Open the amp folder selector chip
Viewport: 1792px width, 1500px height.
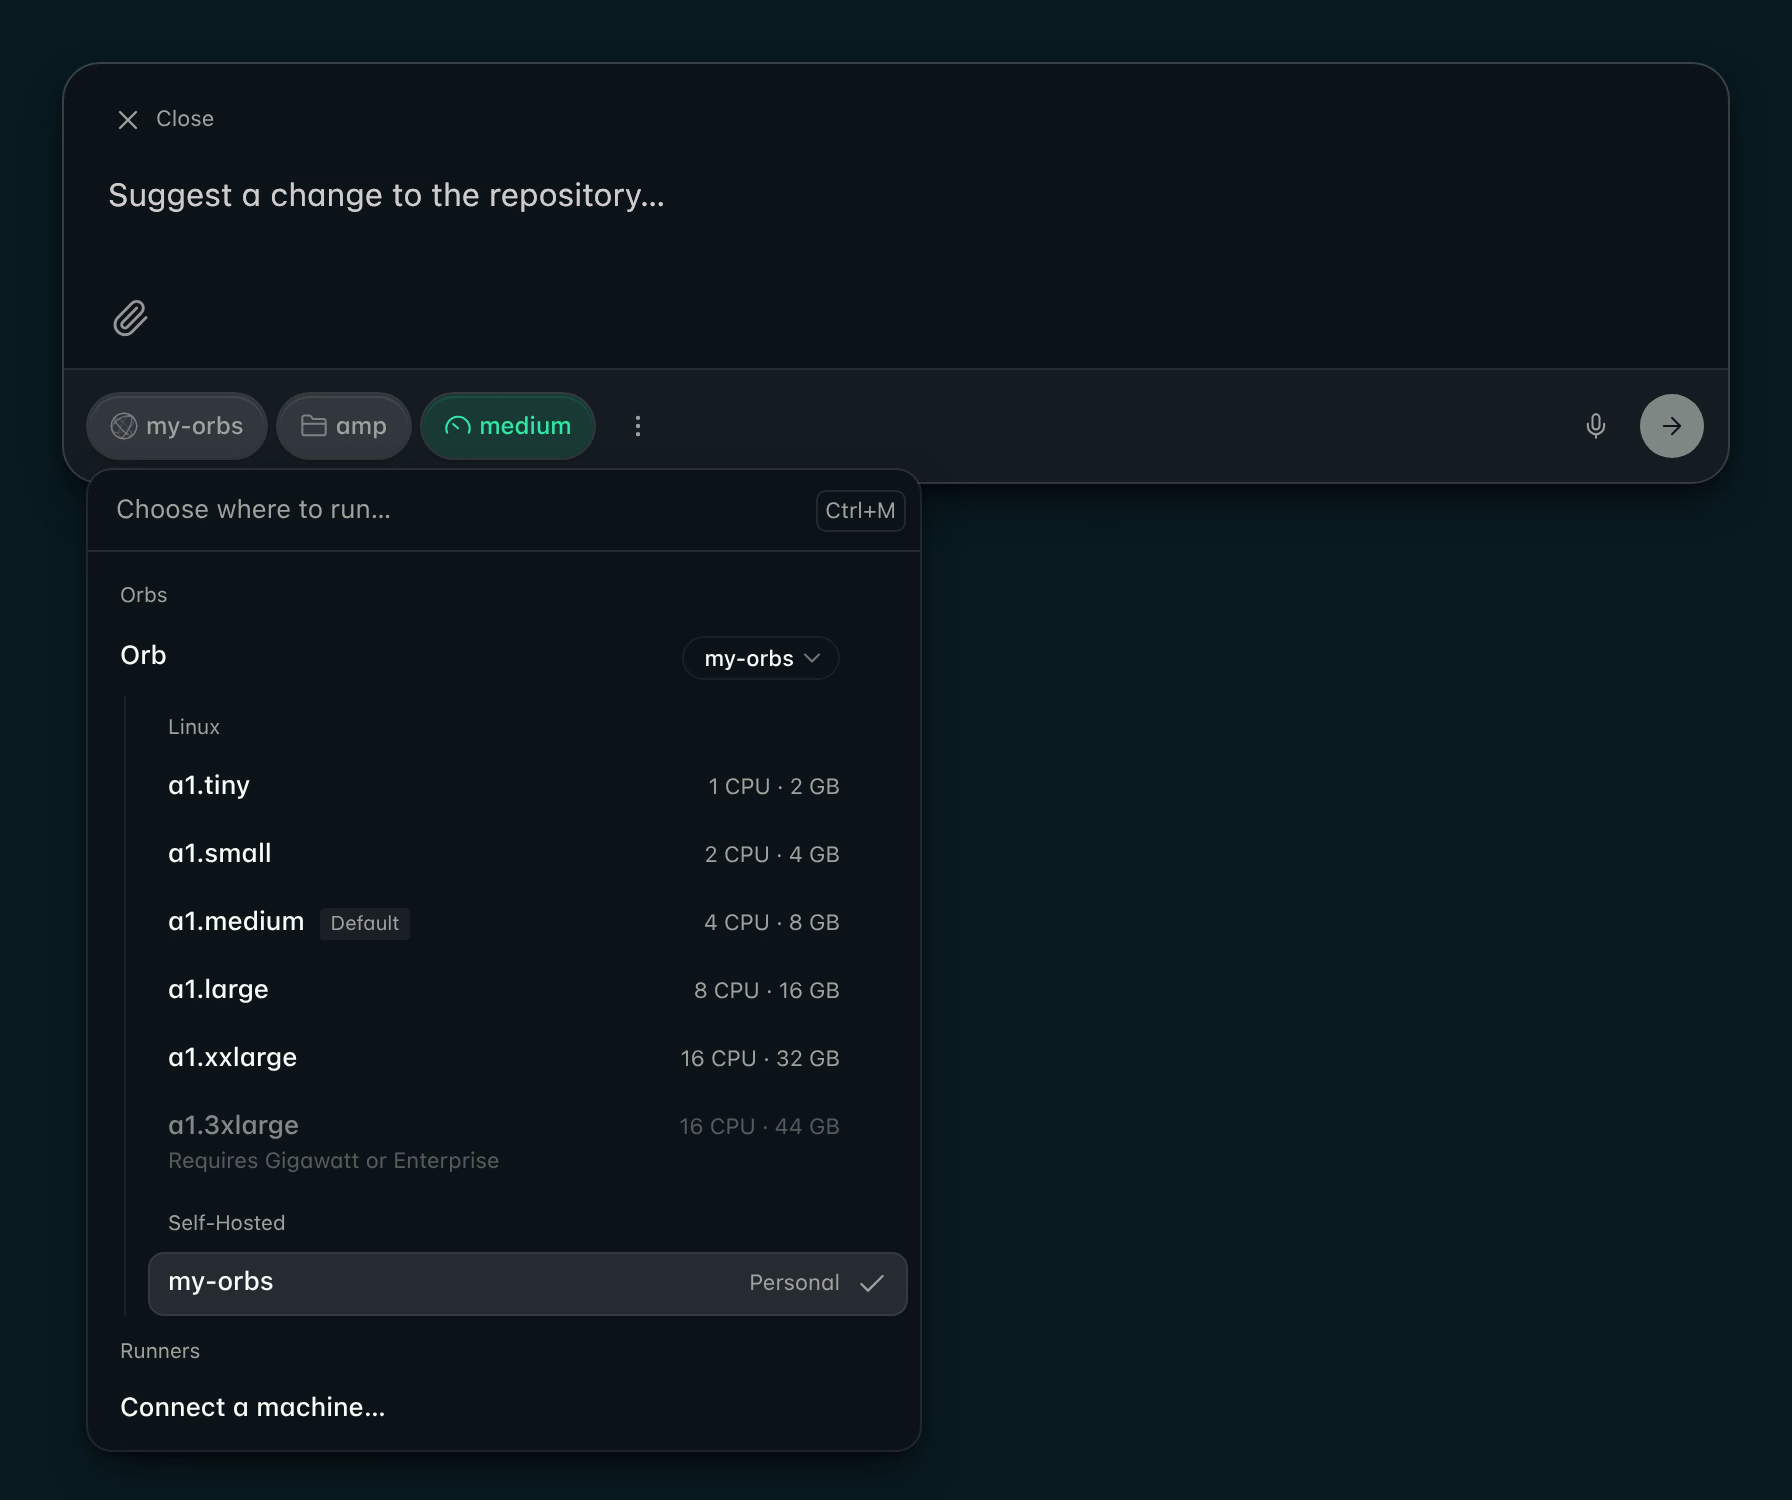click(344, 426)
